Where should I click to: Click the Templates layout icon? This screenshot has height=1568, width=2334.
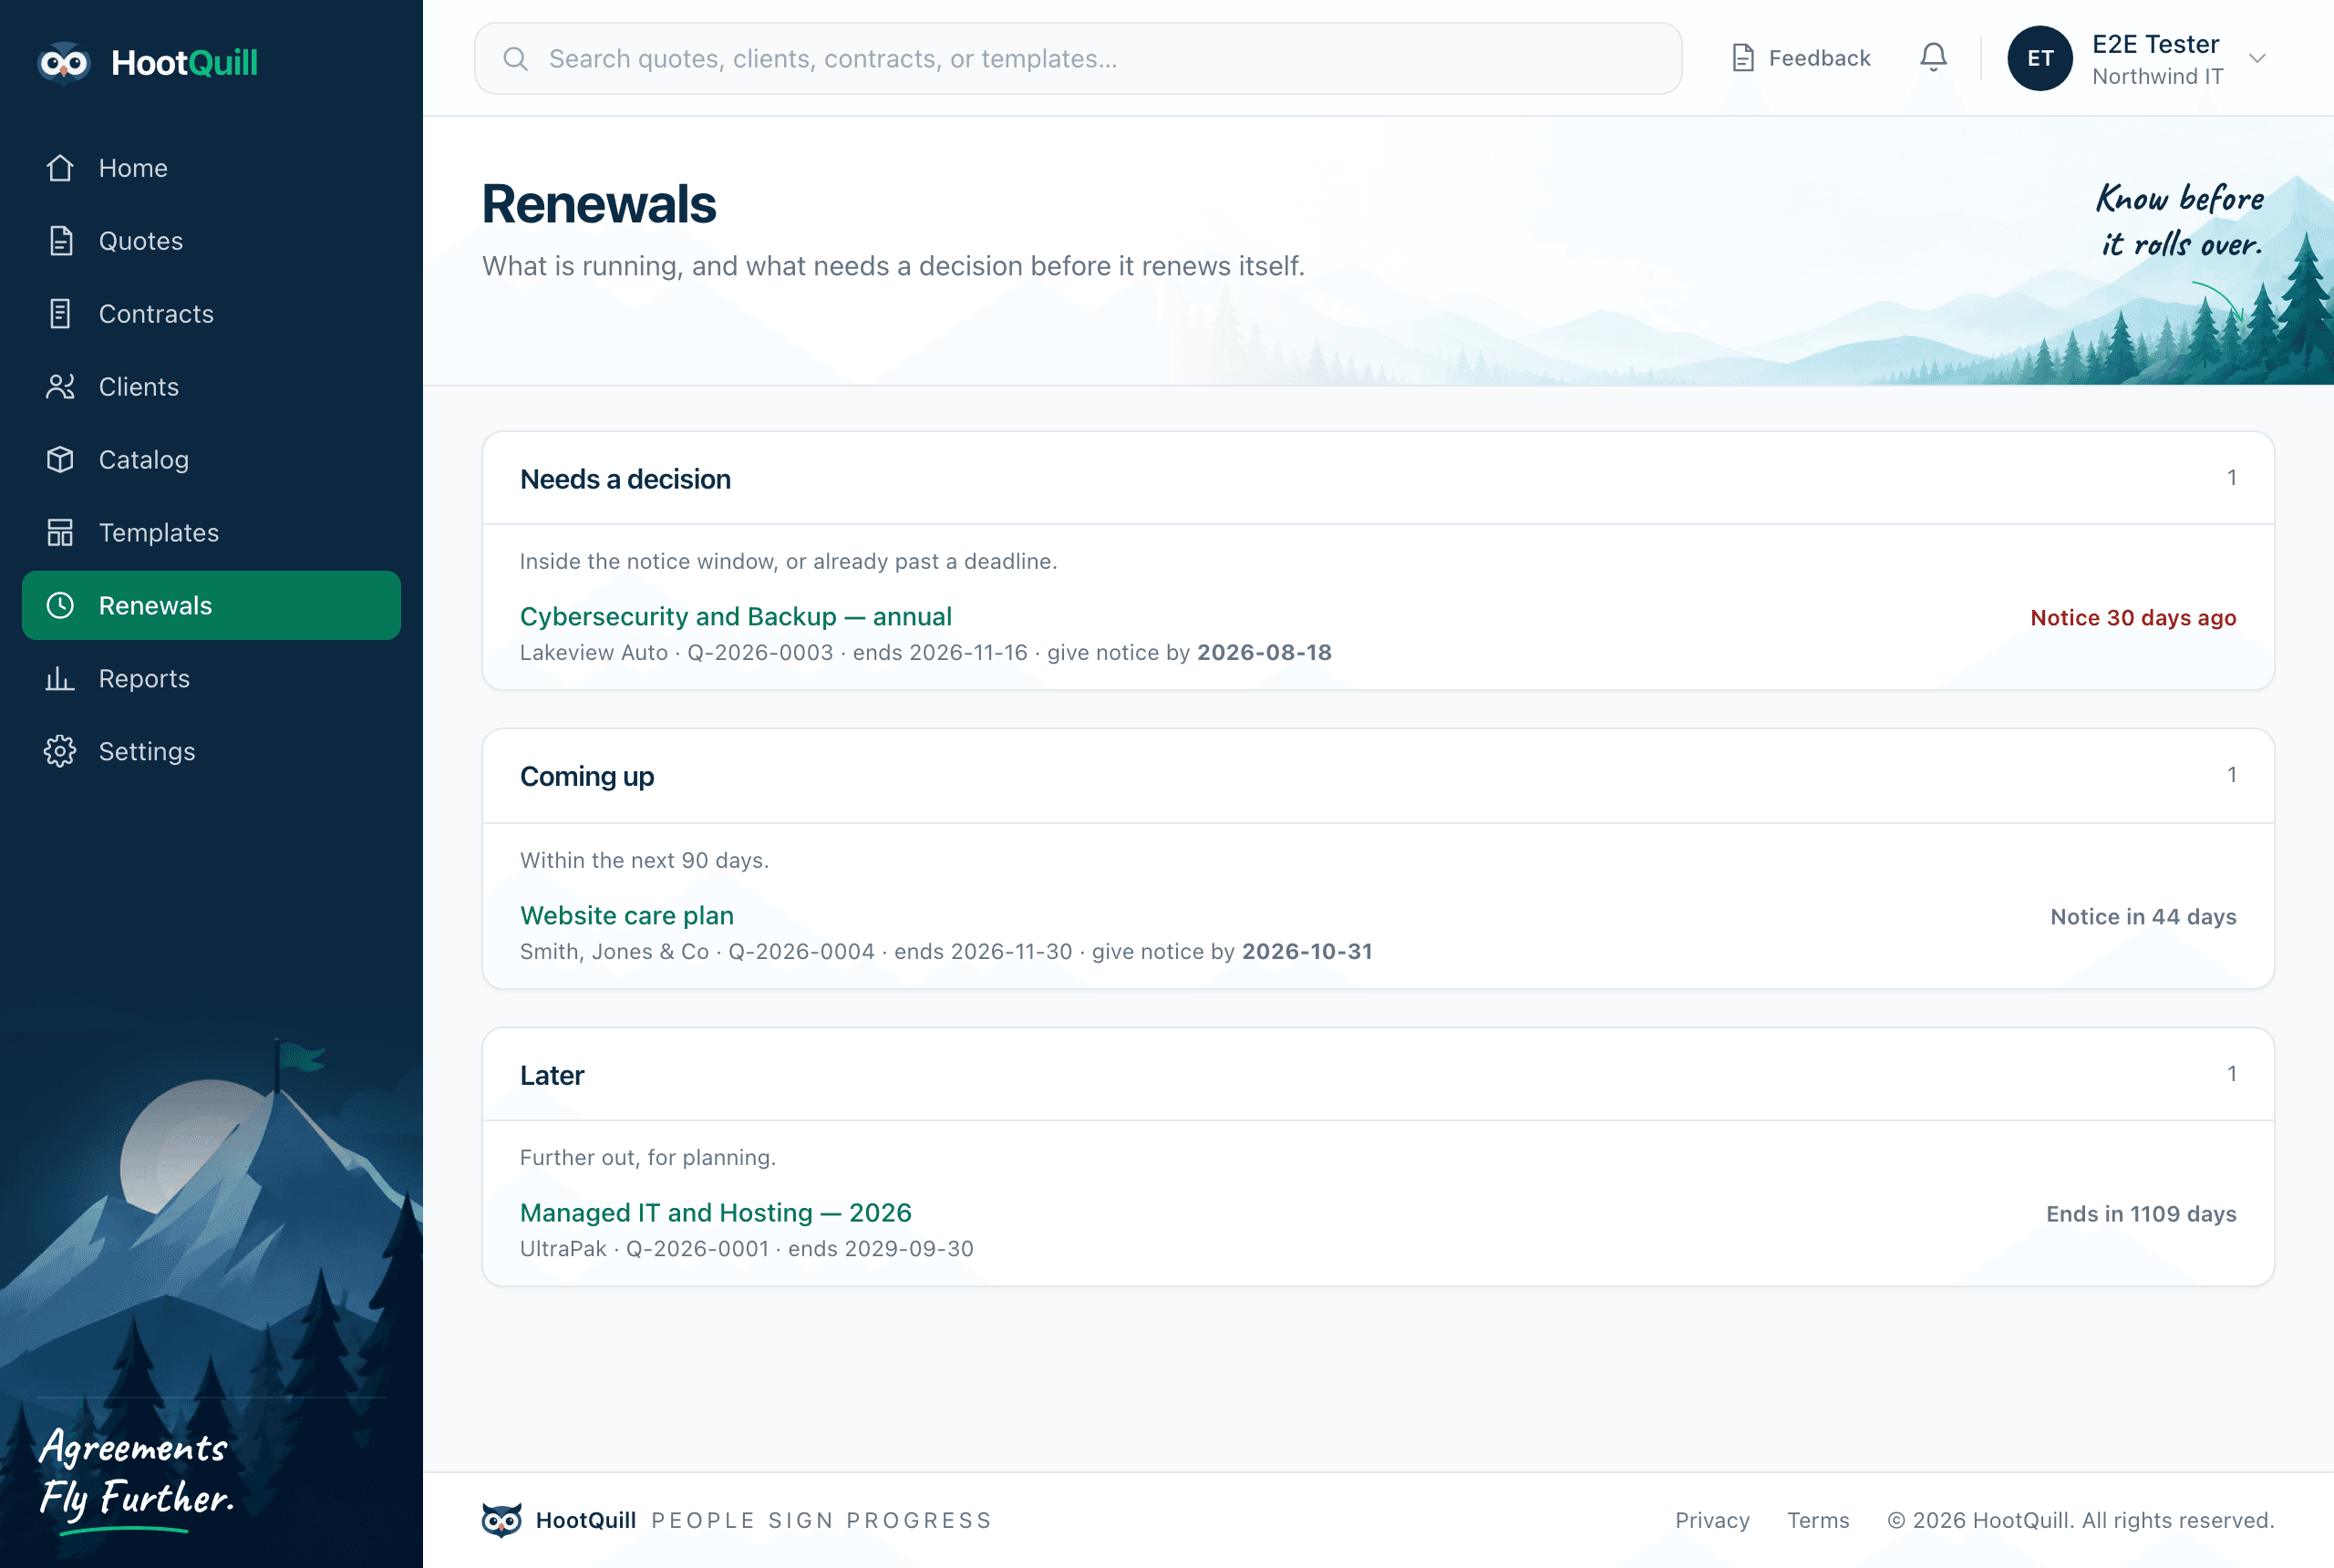60,533
